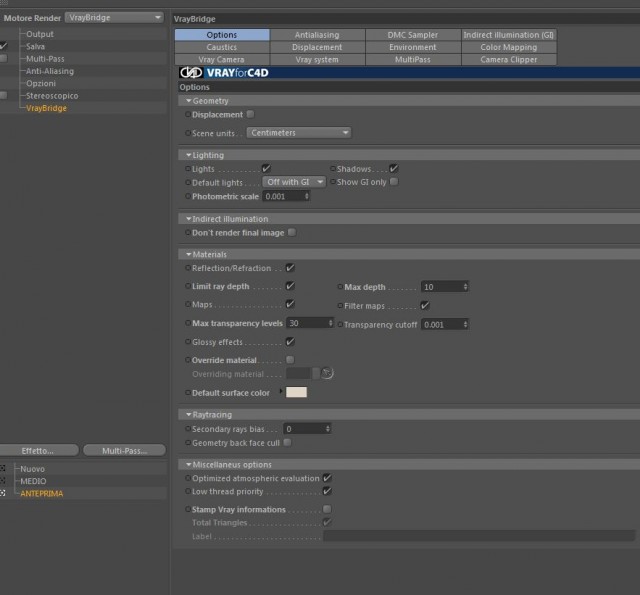The height and width of the screenshot is (595, 640).
Task: Open the Scene units dropdown
Action: pyautogui.click(x=299, y=133)
